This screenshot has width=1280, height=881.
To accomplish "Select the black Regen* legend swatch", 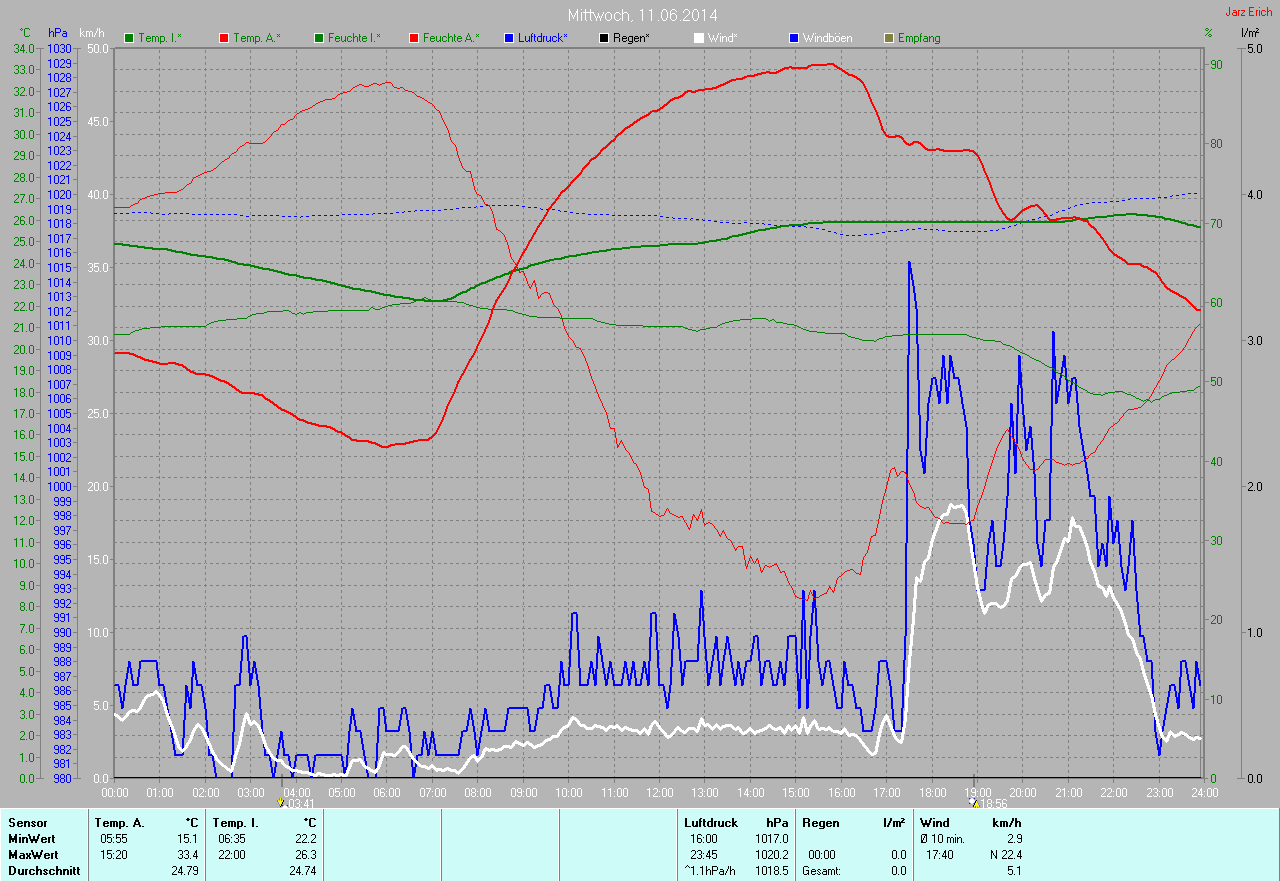I will [604, 38].
